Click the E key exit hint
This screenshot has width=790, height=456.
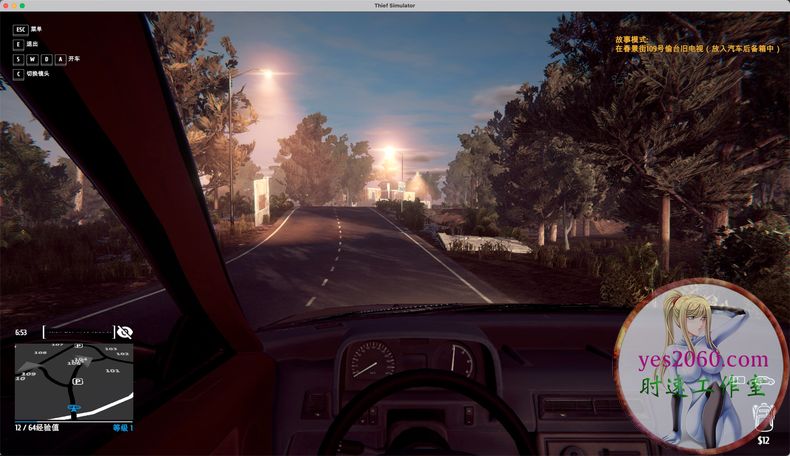(x=18, y=45)
